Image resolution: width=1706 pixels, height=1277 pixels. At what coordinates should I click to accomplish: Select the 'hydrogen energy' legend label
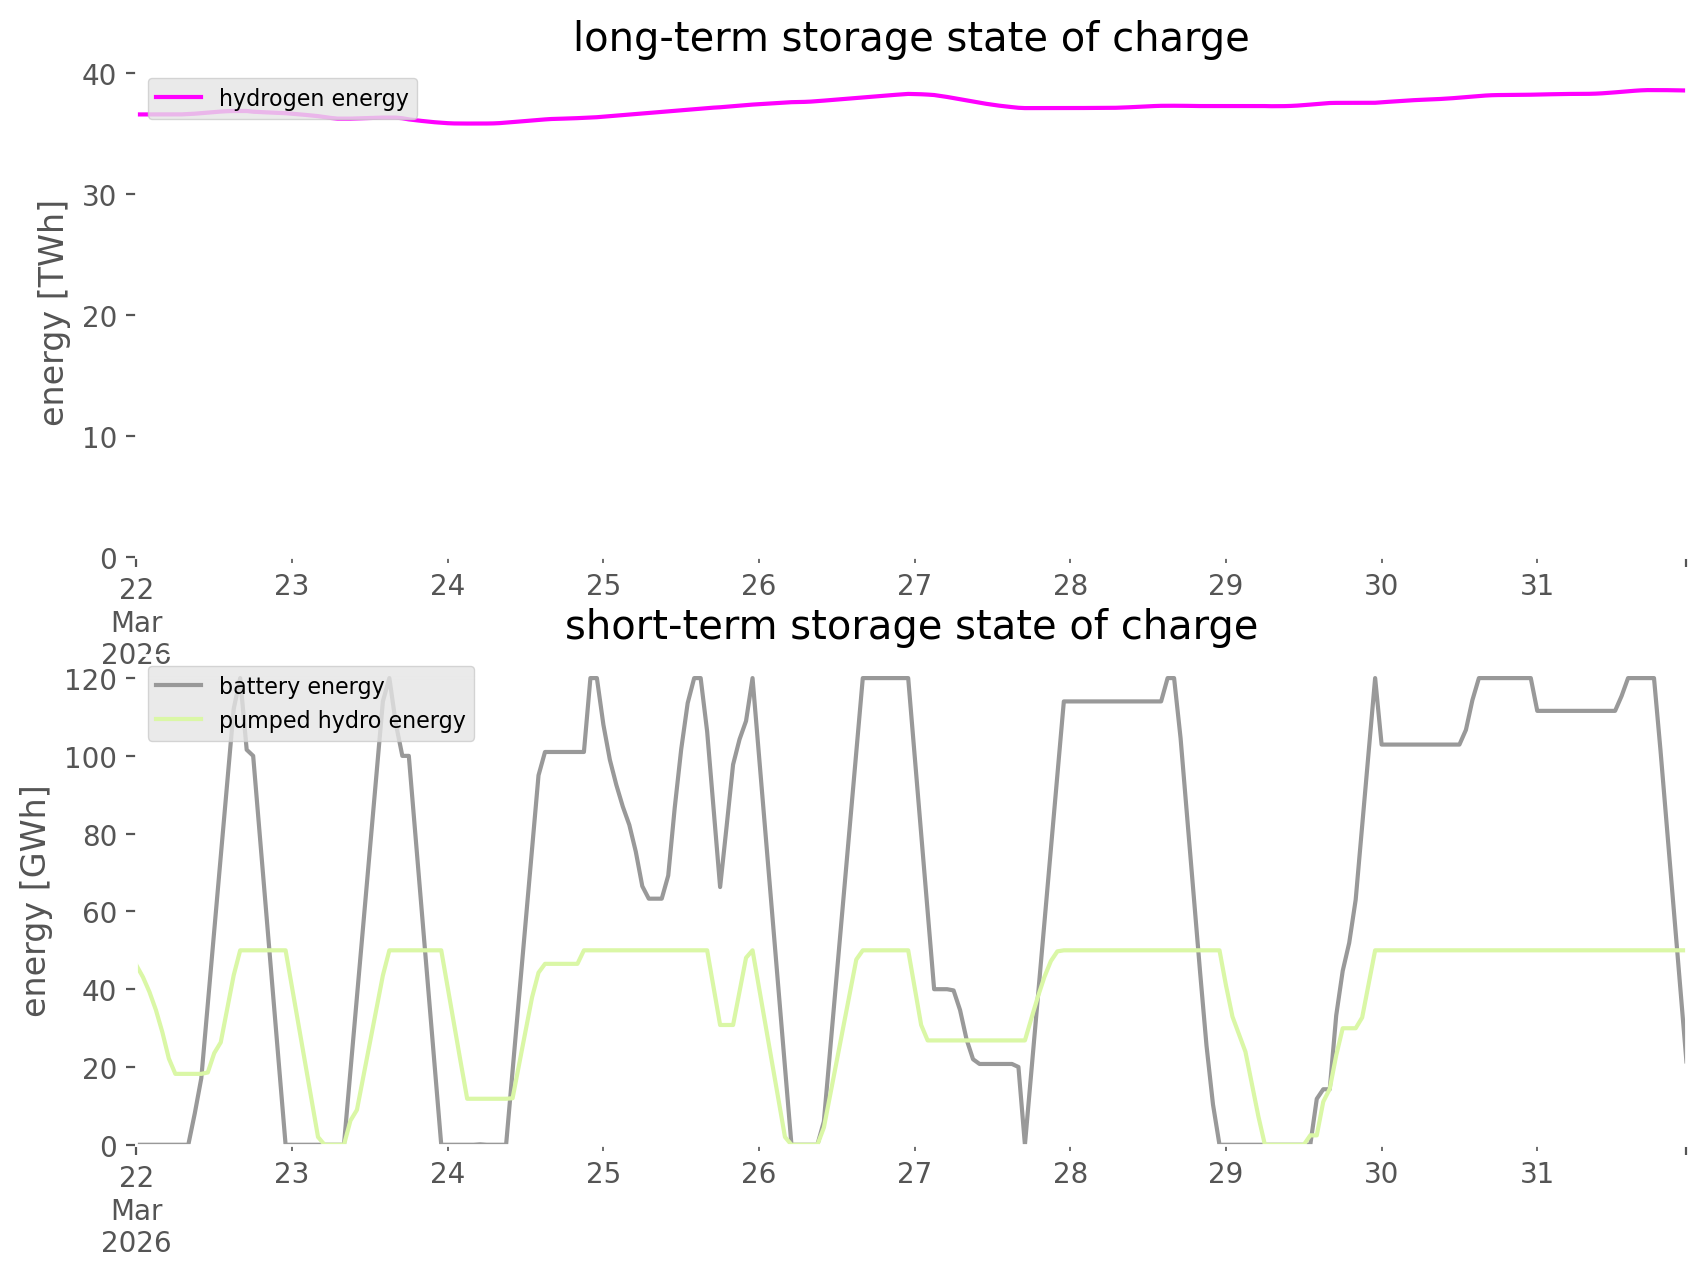313,98
